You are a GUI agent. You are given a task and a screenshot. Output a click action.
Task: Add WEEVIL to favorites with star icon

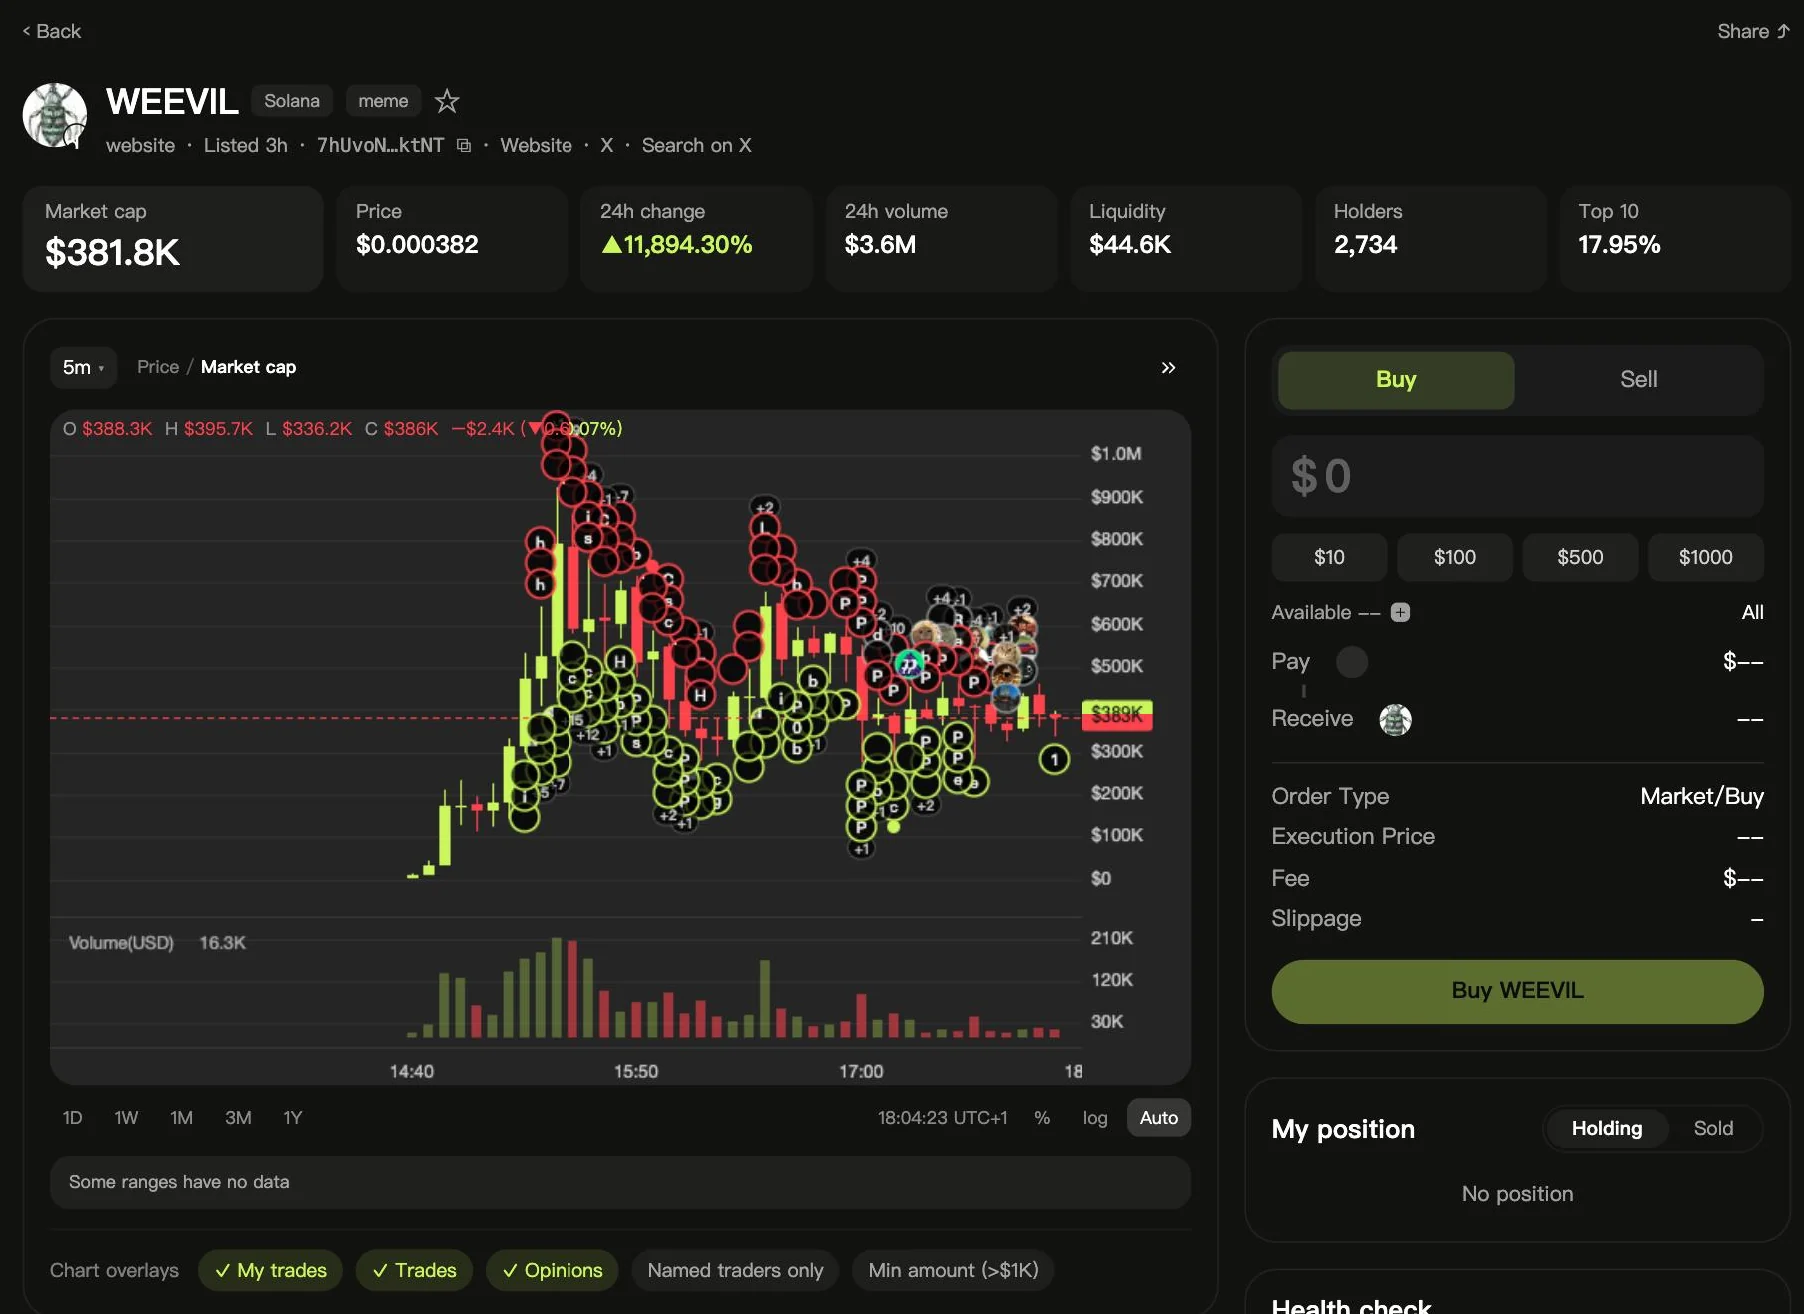[x=447, y=101]
